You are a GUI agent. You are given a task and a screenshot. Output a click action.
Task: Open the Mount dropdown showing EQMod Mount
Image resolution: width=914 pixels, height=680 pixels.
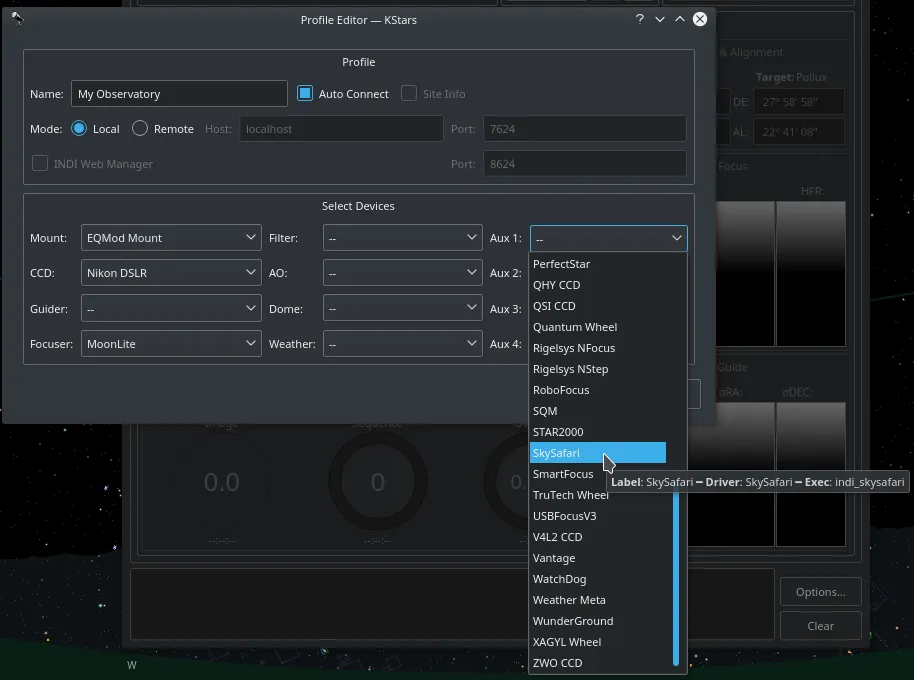click(x=171, y=238)
